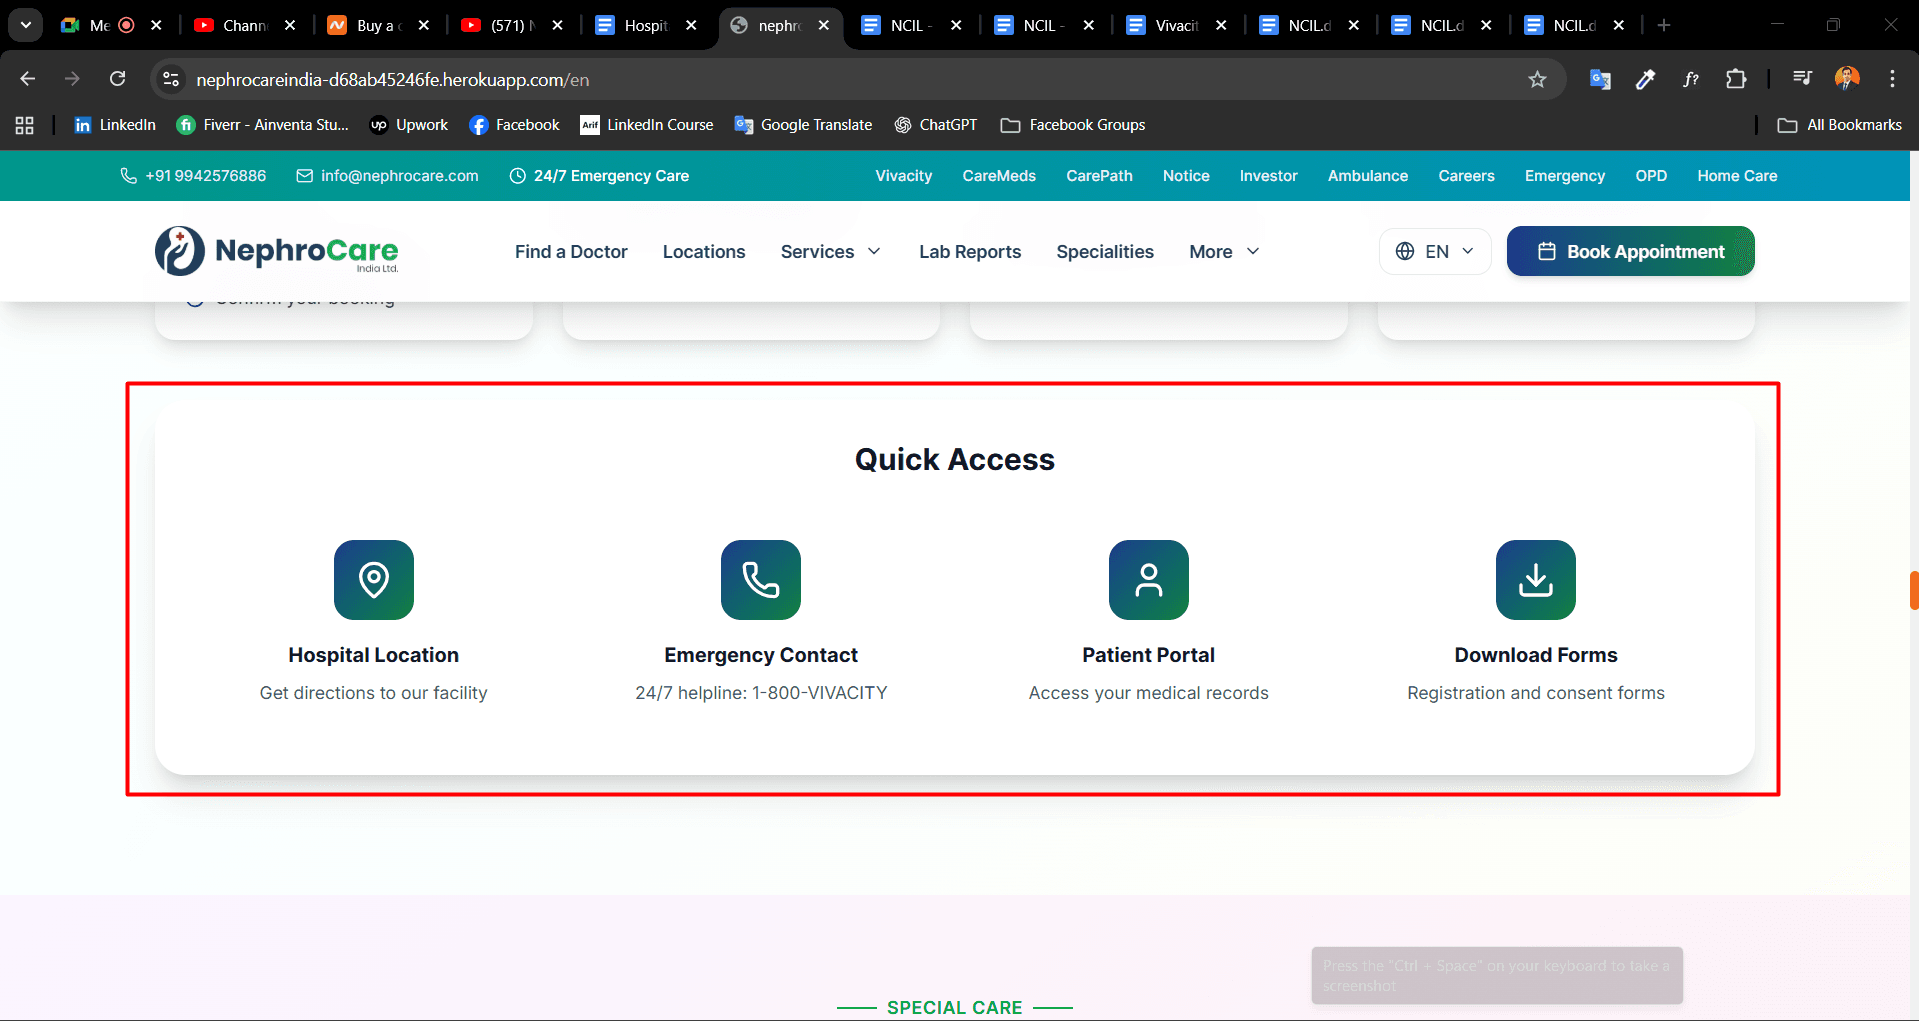
Task: Click the Download Forms icon
Action: click(1535, 580)
